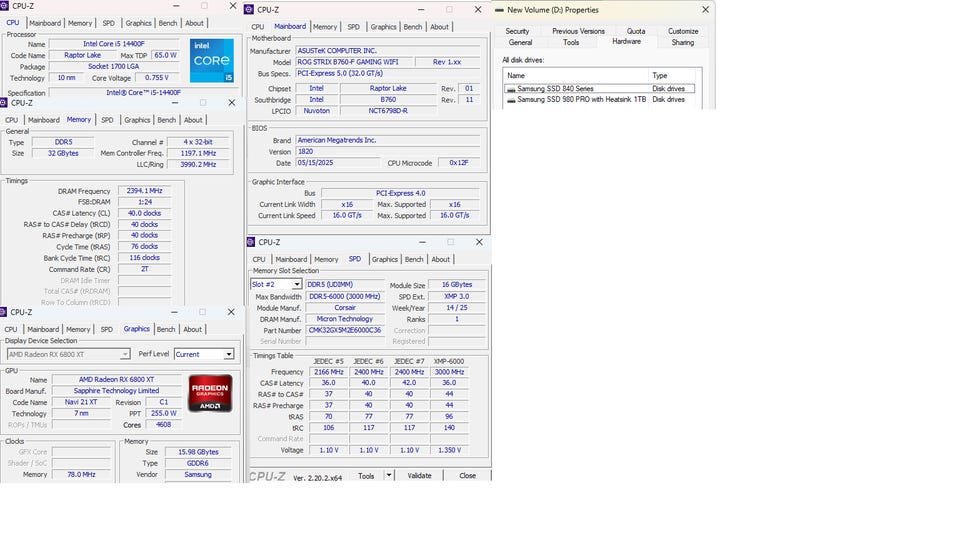Click the Code Name field Raptor Lake in processor window

(83, 55)
